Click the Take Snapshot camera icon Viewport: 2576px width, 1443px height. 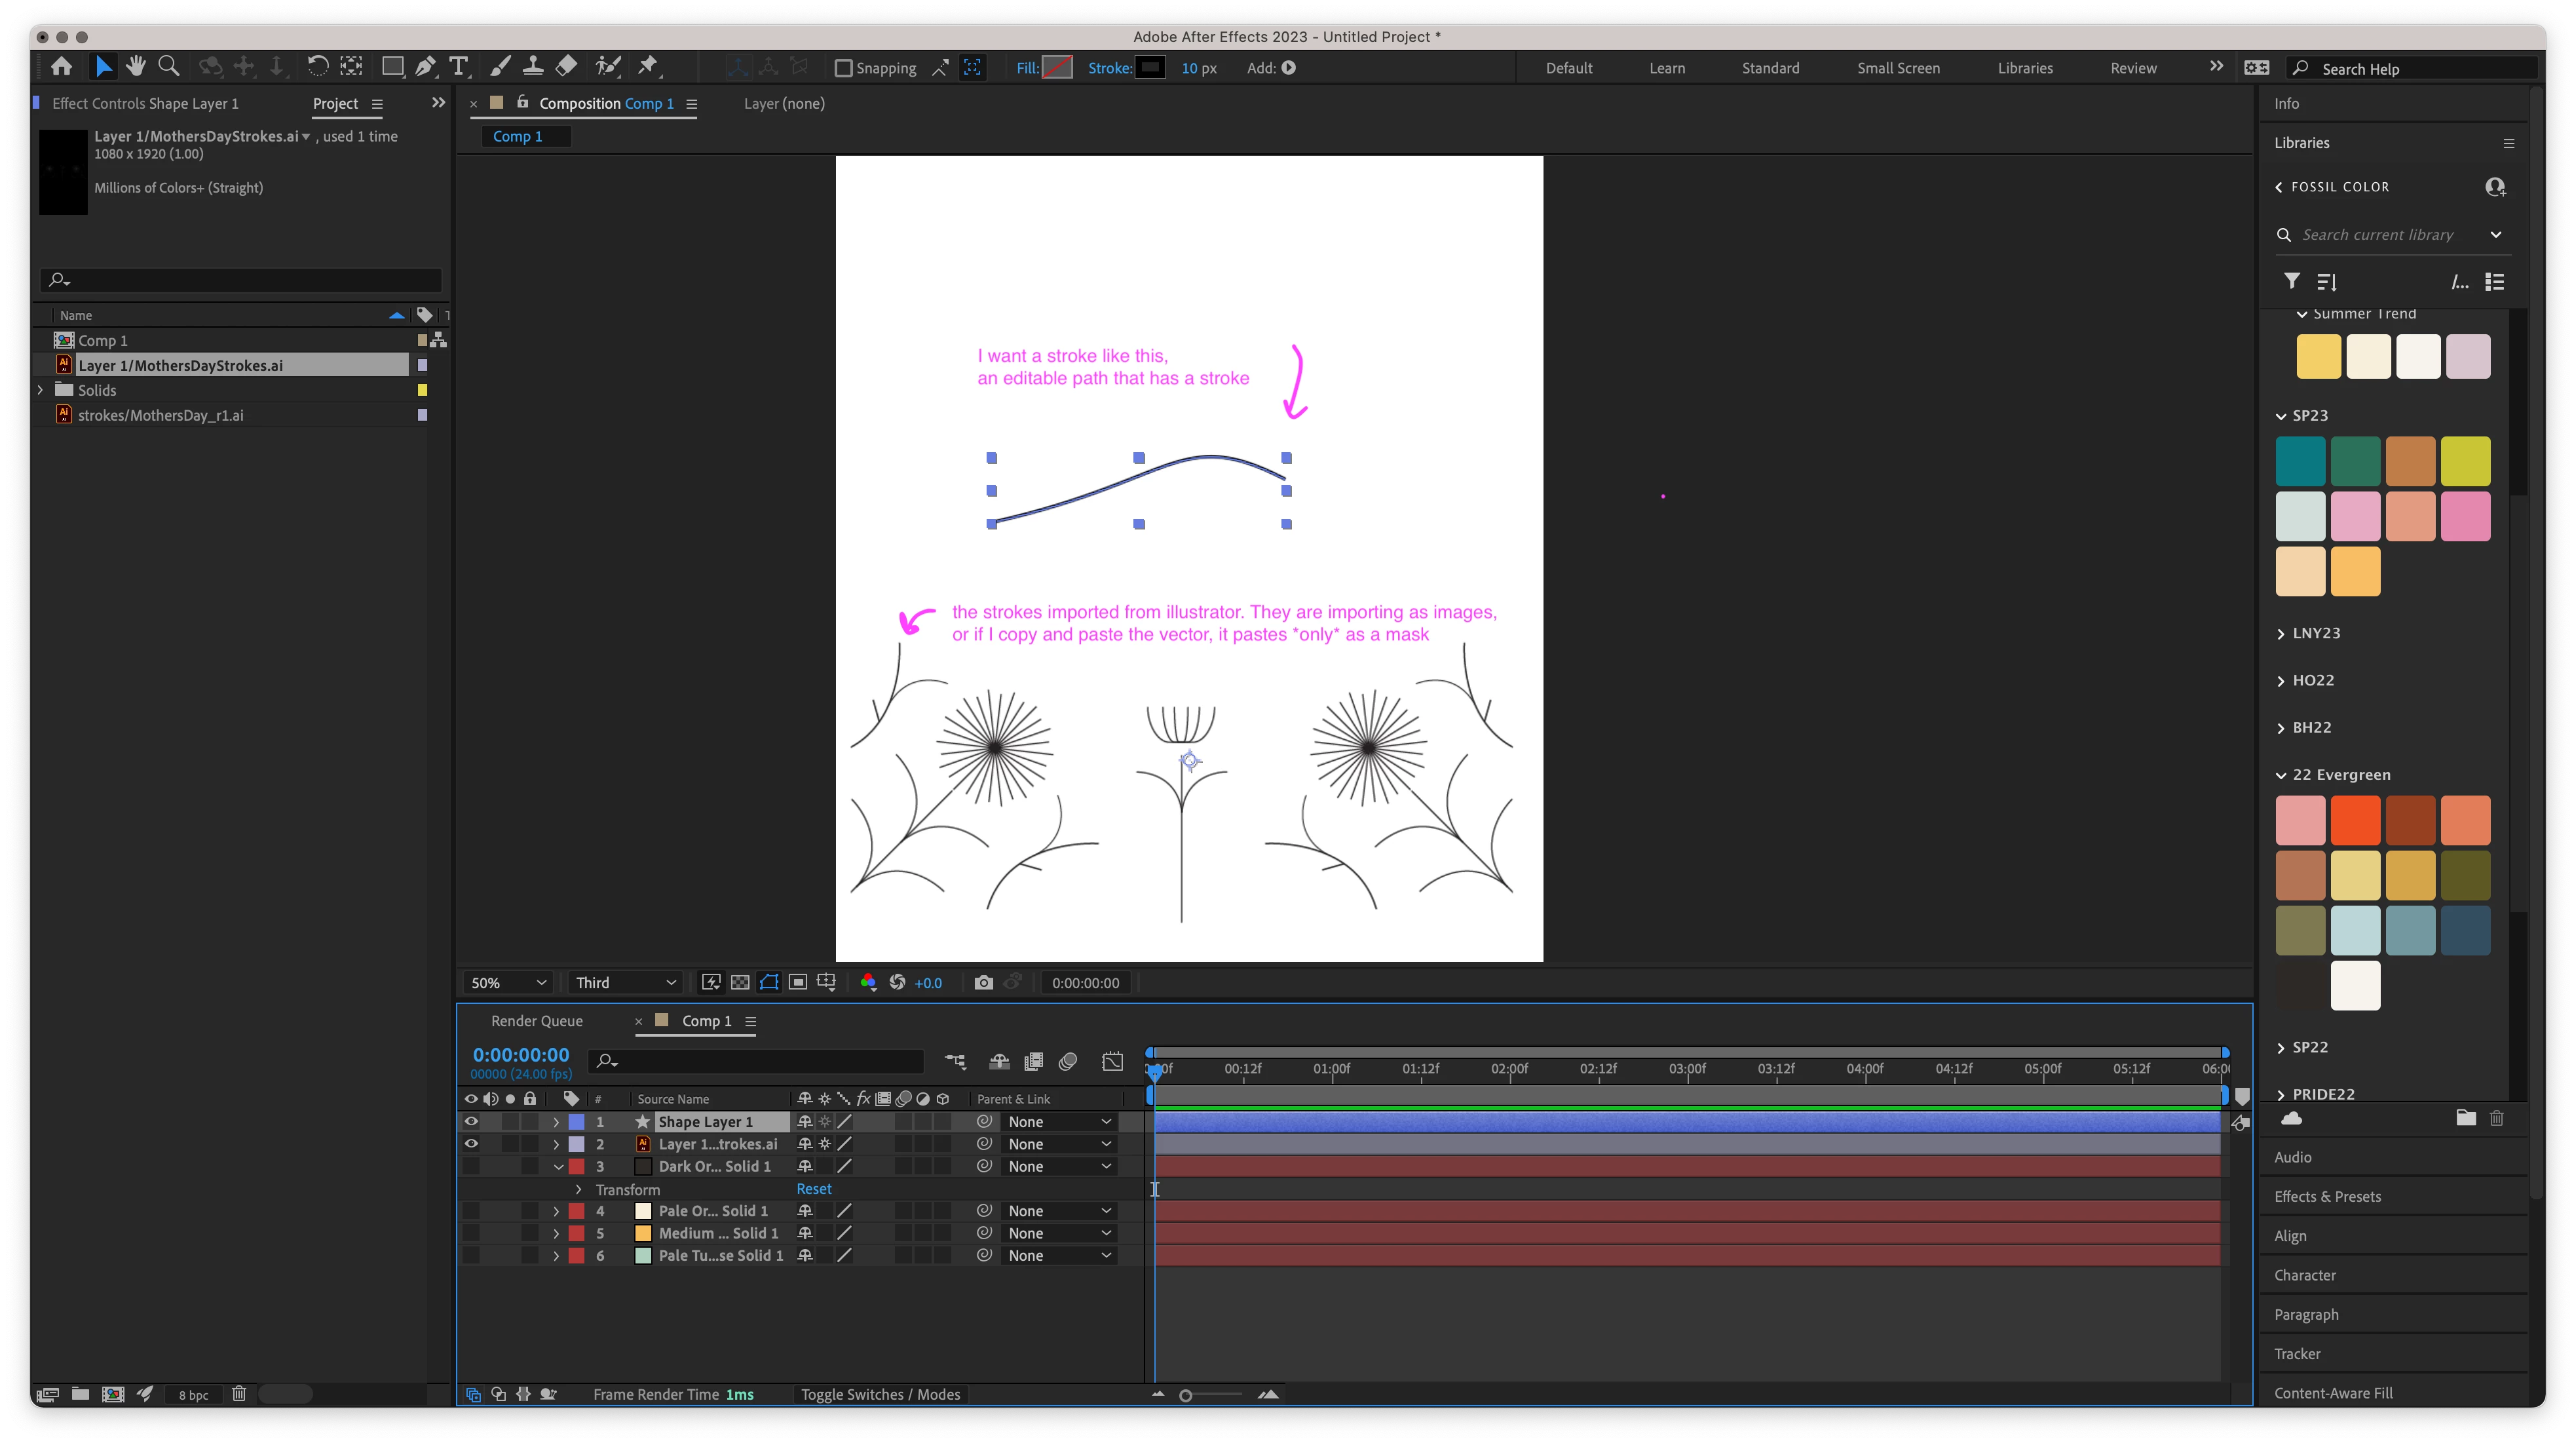pos(983,983)
